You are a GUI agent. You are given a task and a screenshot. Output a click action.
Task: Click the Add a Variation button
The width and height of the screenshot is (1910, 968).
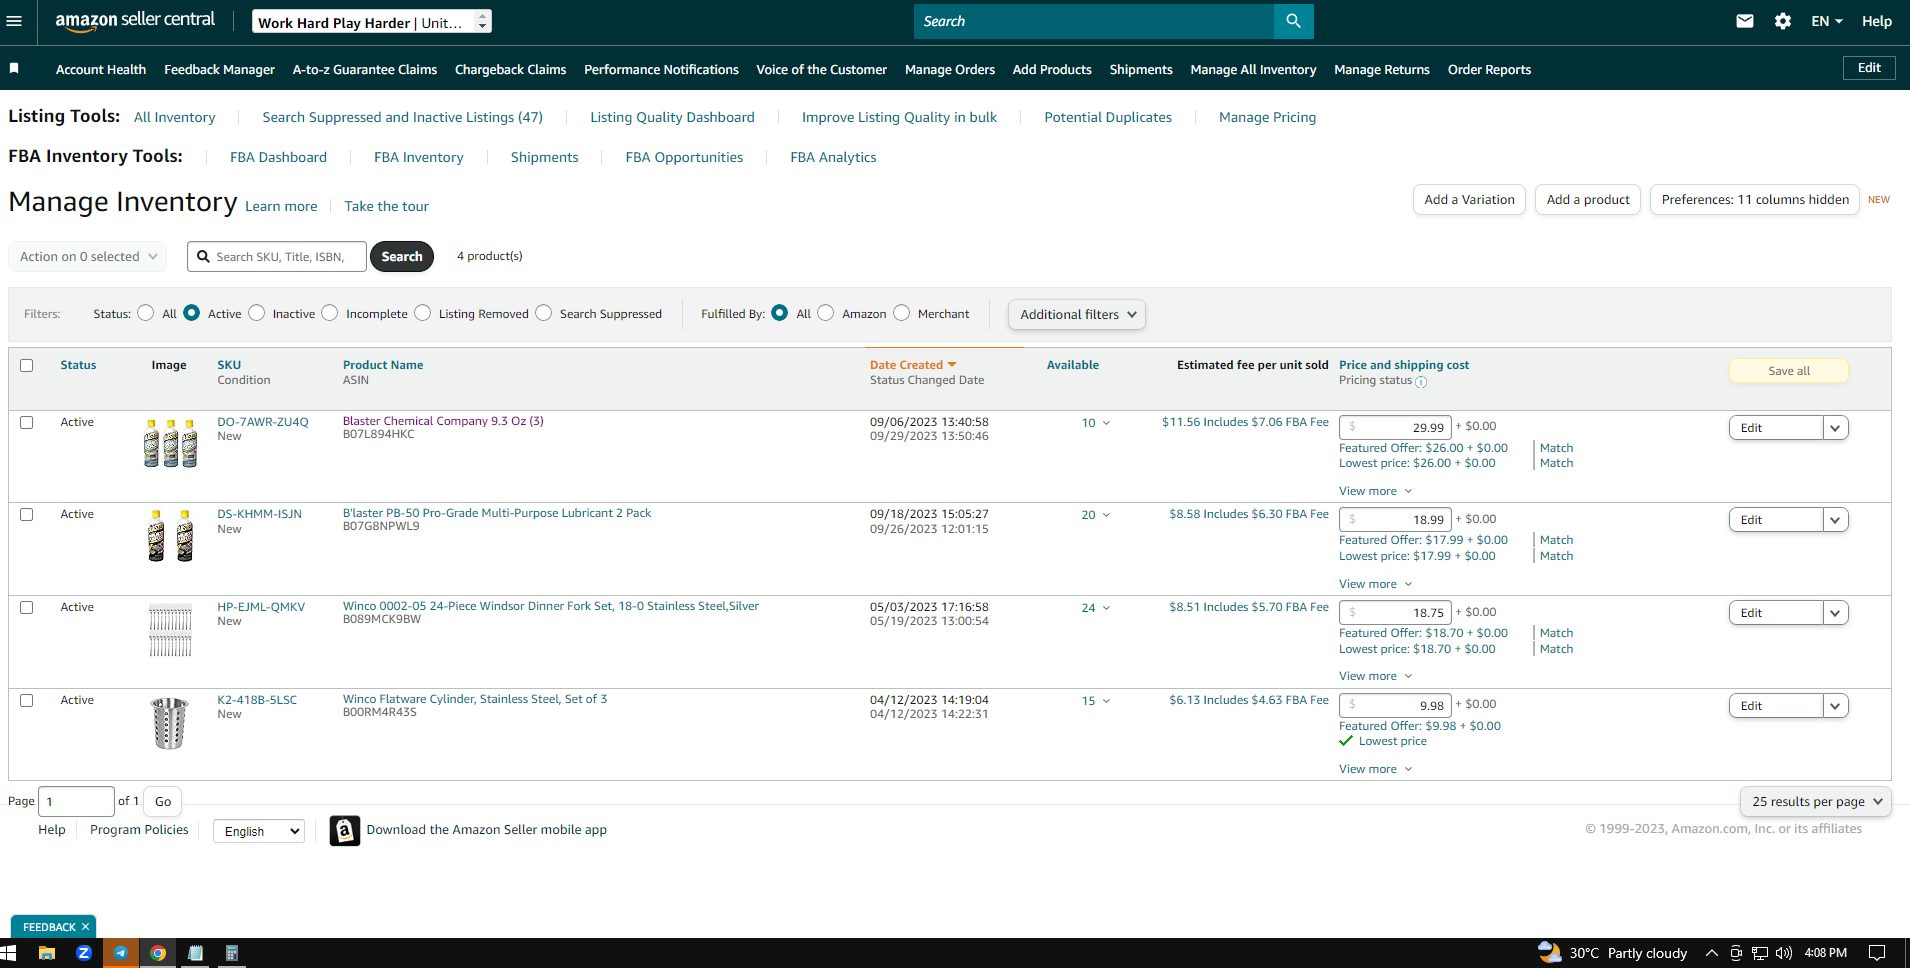pos(1469,200)
